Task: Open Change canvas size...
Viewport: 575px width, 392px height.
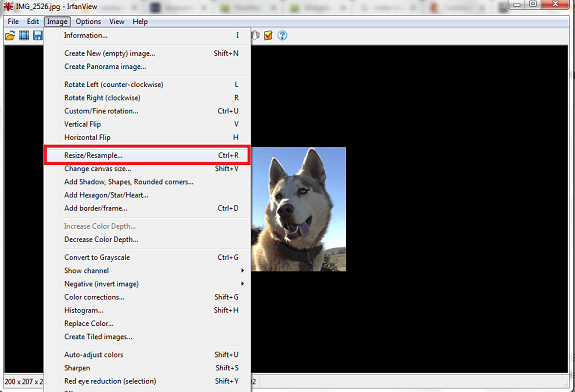Action: pos(147,169)
